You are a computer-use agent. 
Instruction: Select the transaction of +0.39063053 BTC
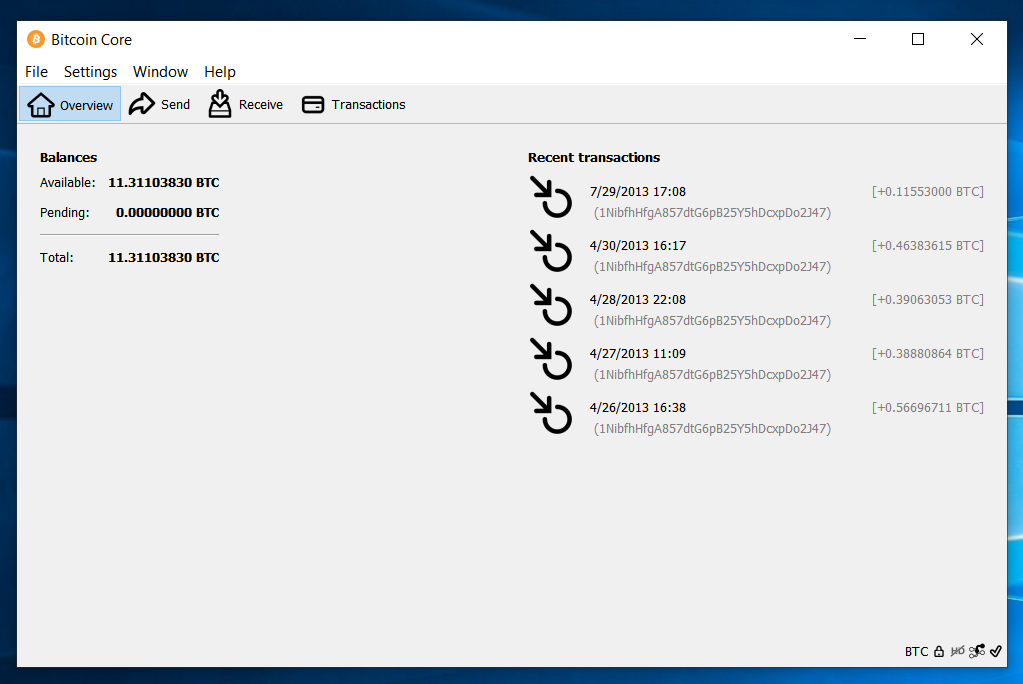927,300
